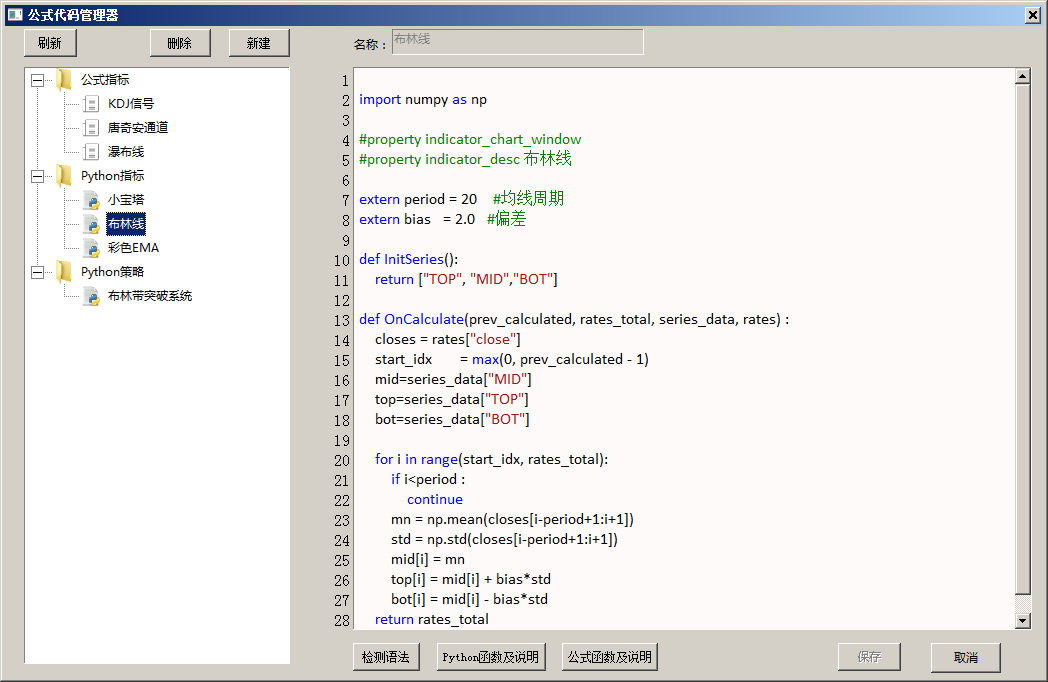This screenshot has height=682, width=1048.
Task: Click the 瀑布线 document icon
Action: (x=92, y=152)
